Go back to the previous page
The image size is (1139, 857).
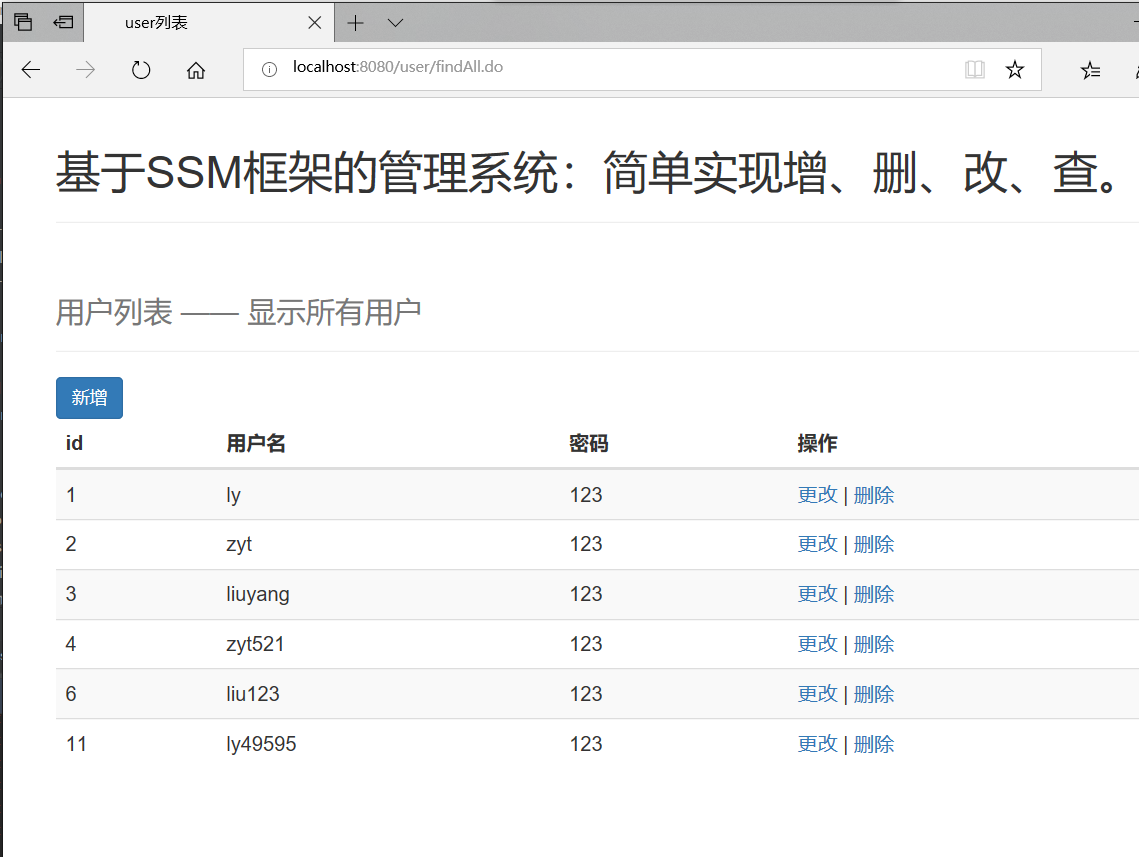click(x=31, y=70)
